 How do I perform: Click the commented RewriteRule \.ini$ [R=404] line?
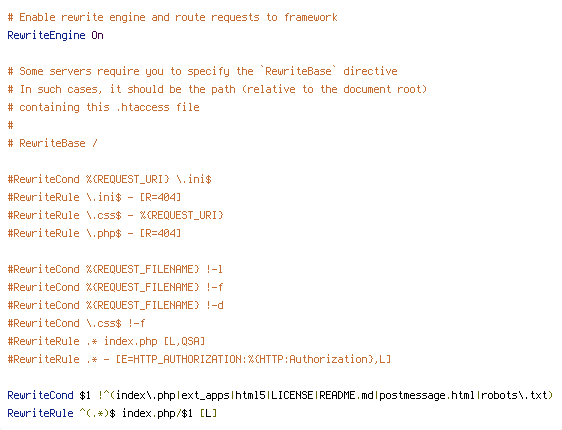94,197
